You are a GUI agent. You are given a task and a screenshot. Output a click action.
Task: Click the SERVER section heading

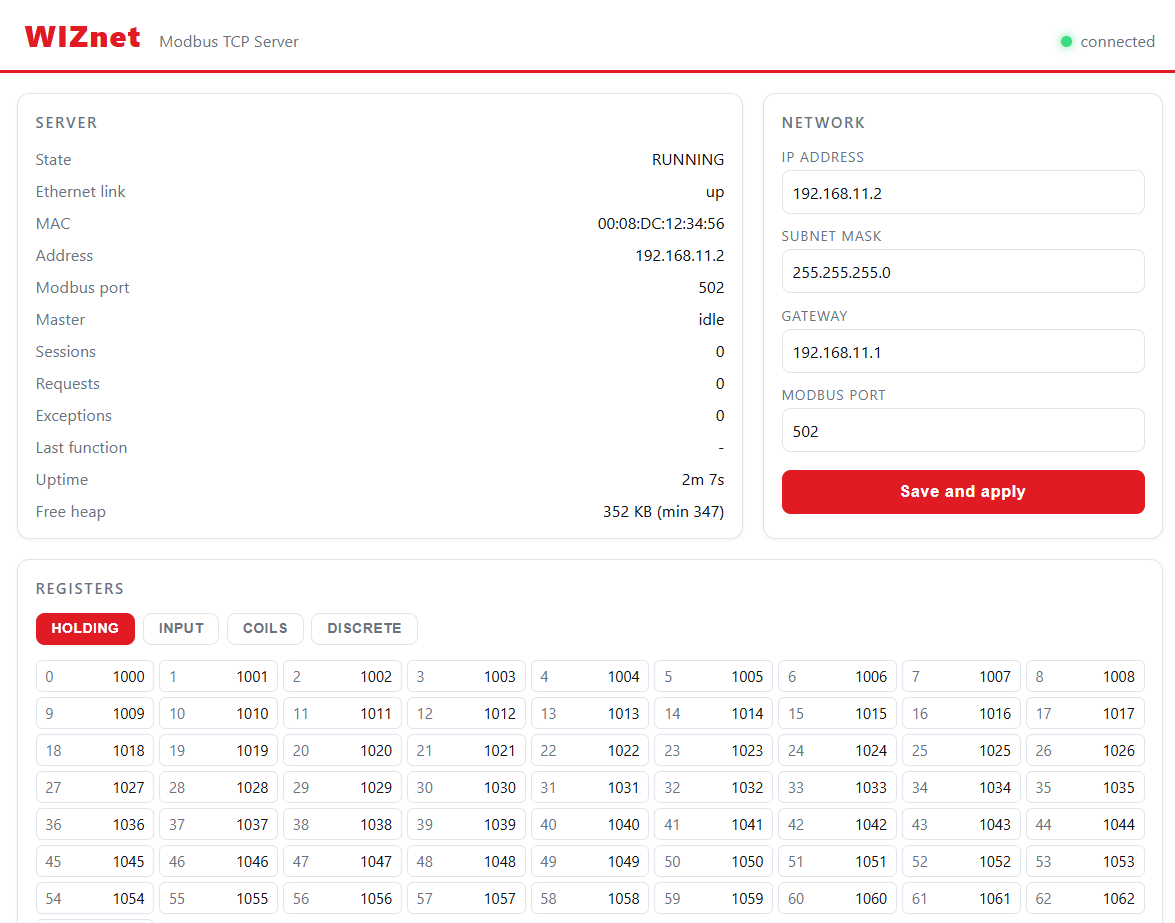click(x=66, y=123)
